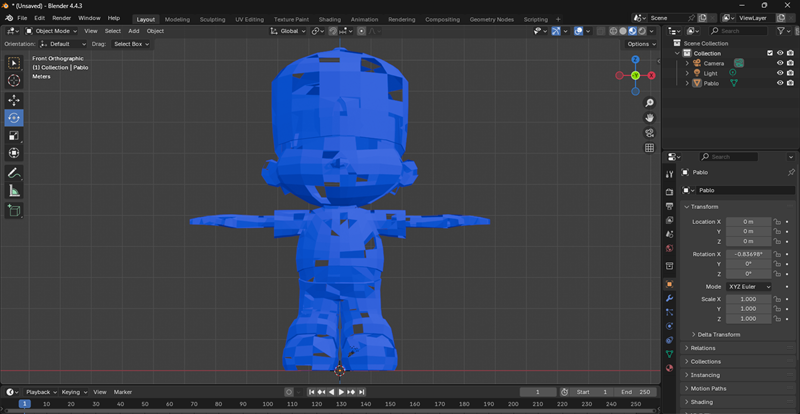This screenshot has height=414, width=800.
Task: Pin the Pablo properties panel
Action: (x=791, y=172)
